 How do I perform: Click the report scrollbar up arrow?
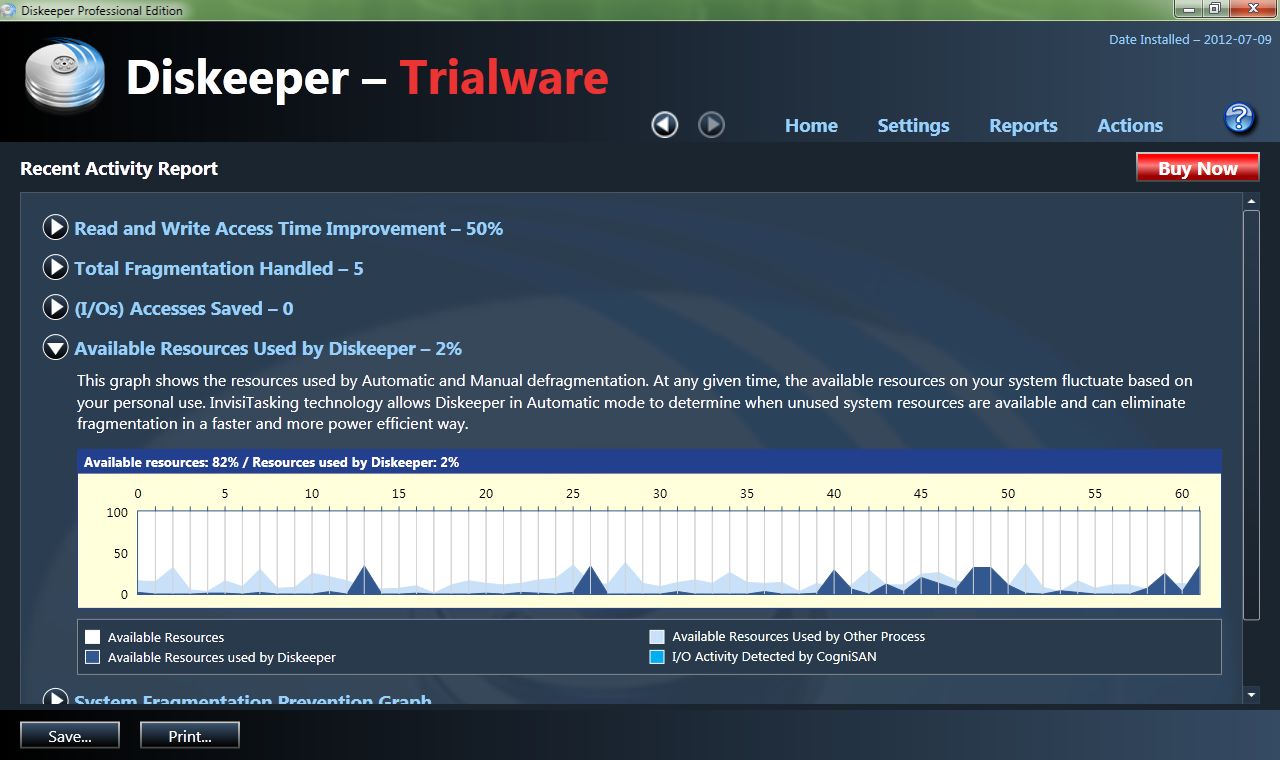pyautogui.click(x=1251, y=202)
